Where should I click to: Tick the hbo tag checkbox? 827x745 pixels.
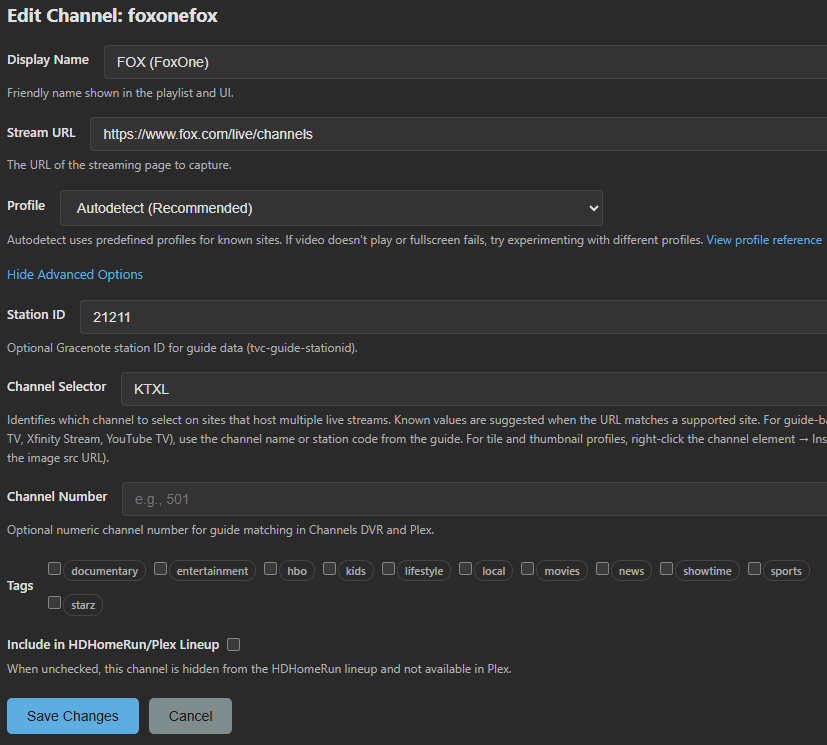[270, 569]
